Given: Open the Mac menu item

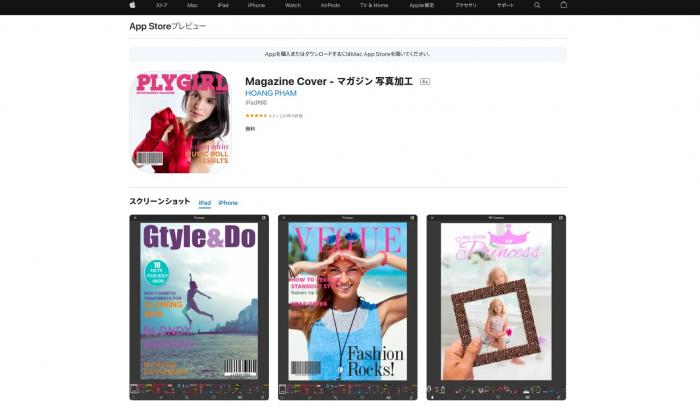Looking at the screenshot, I should 192,5.
